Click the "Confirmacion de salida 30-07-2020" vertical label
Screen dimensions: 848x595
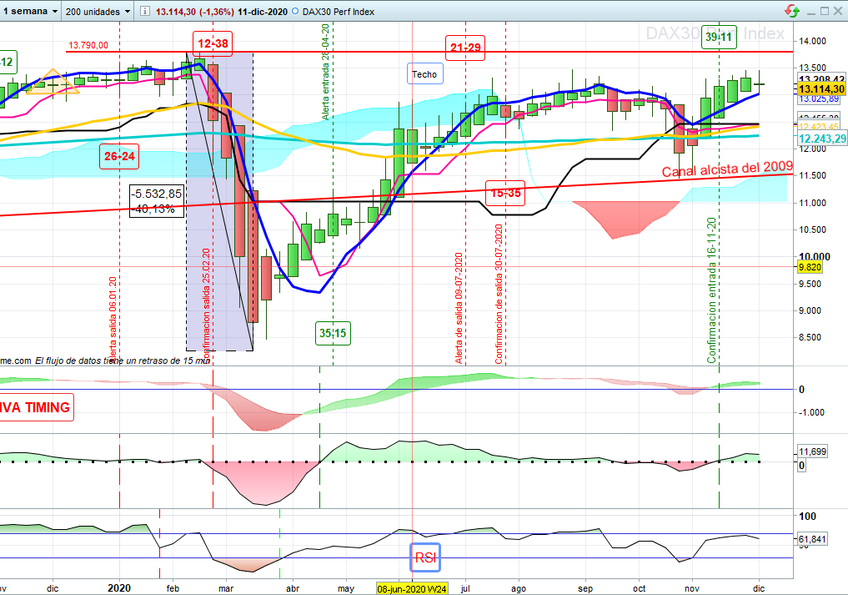499,294
